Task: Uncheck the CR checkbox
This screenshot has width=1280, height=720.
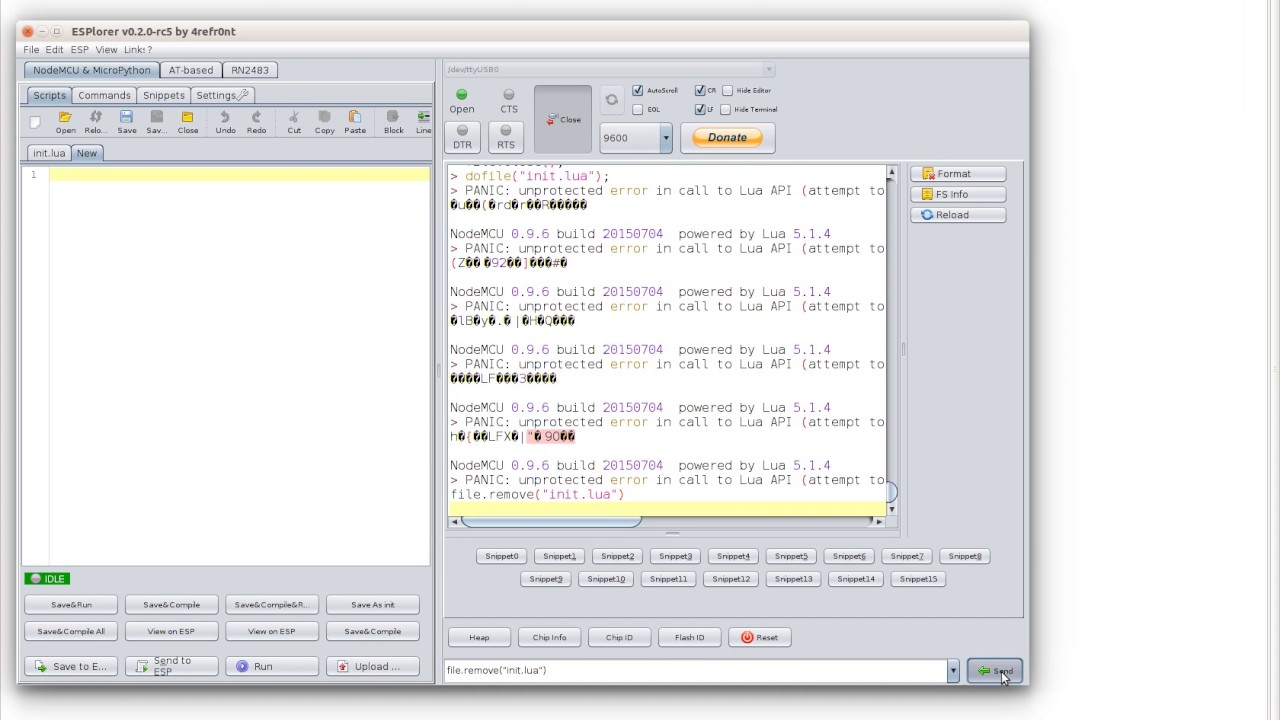Action: coord(700,91)
